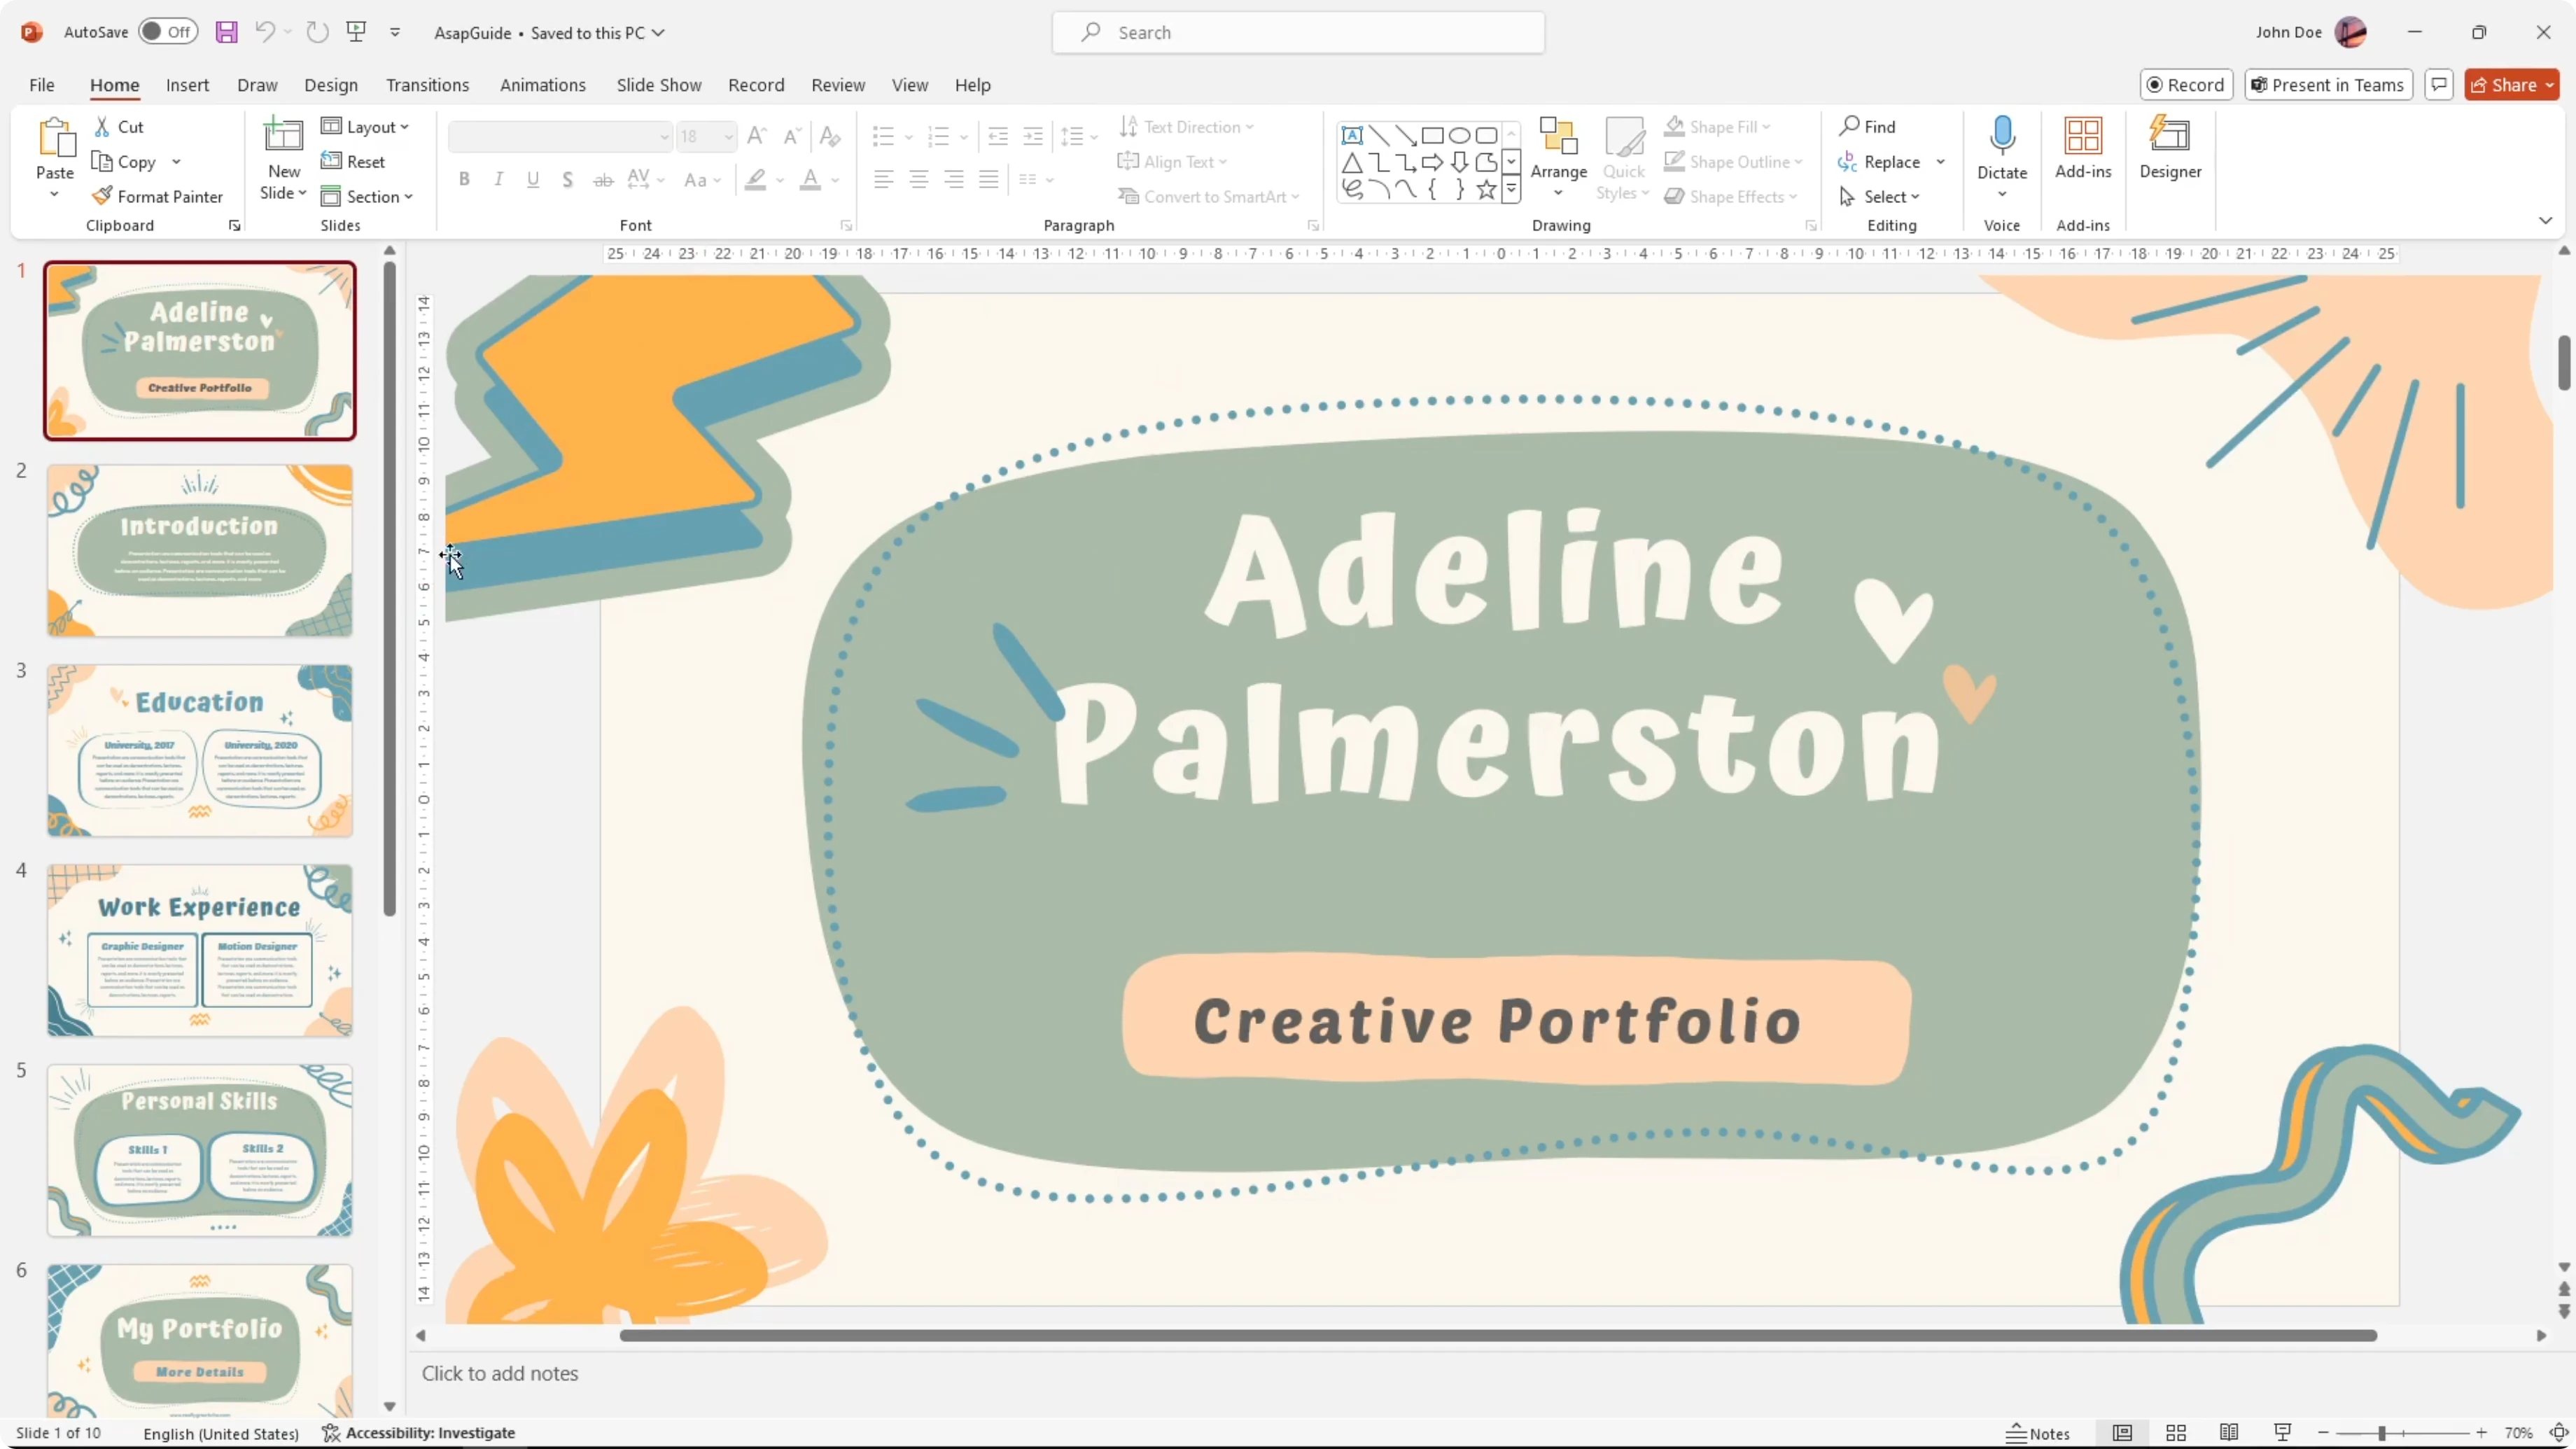The image size is (2576, 1449).
Task: Click the Undo arrow icon
Action: pos(264,32)
